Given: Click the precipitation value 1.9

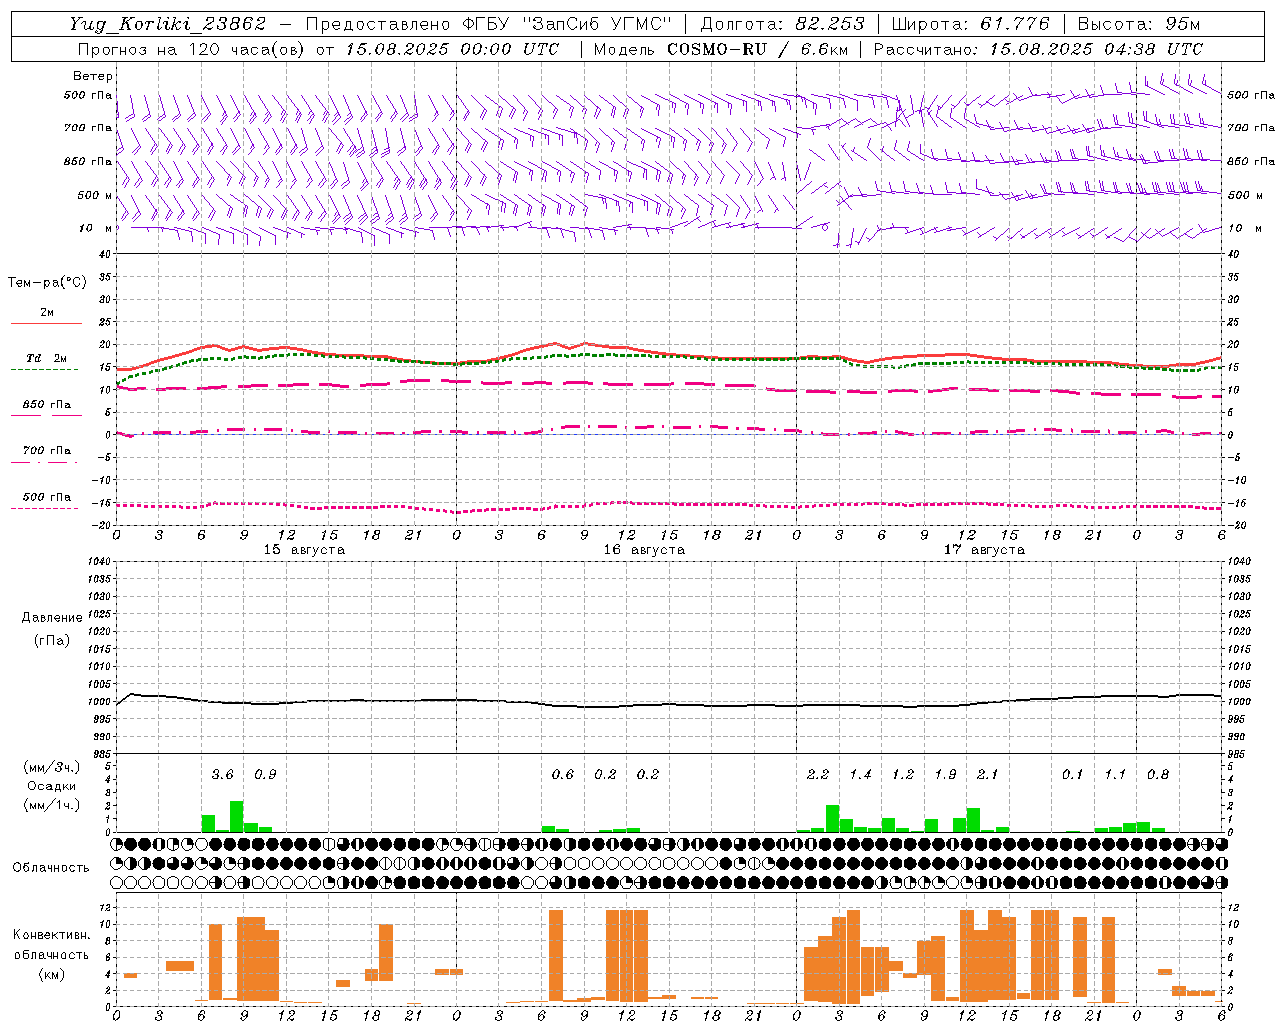Looking at the screenshot, I should pos(945,775).
